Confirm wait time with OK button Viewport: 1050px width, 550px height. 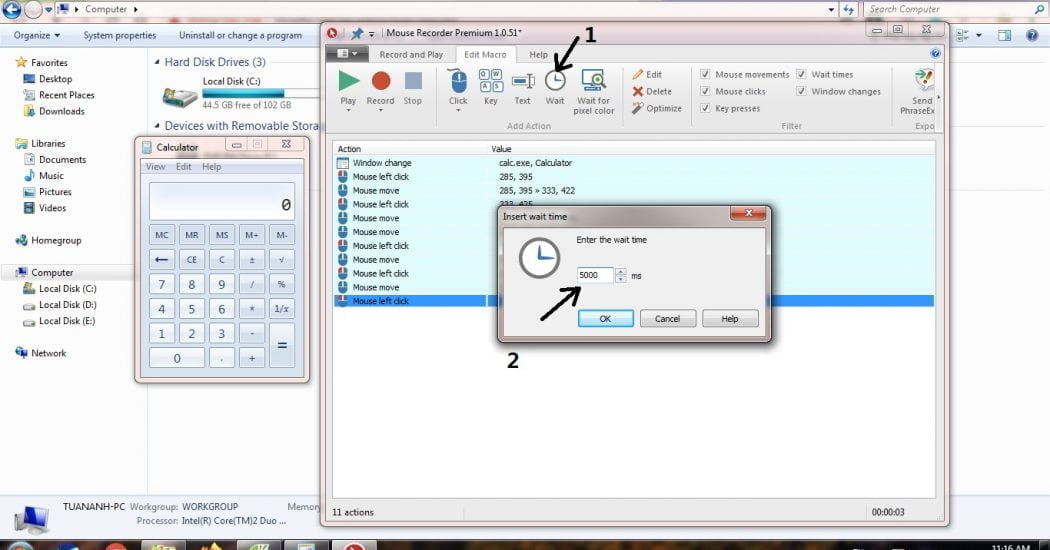point(605,319)
